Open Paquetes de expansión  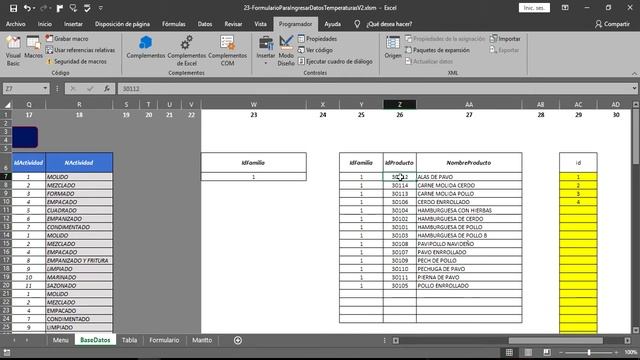[437, 50]
